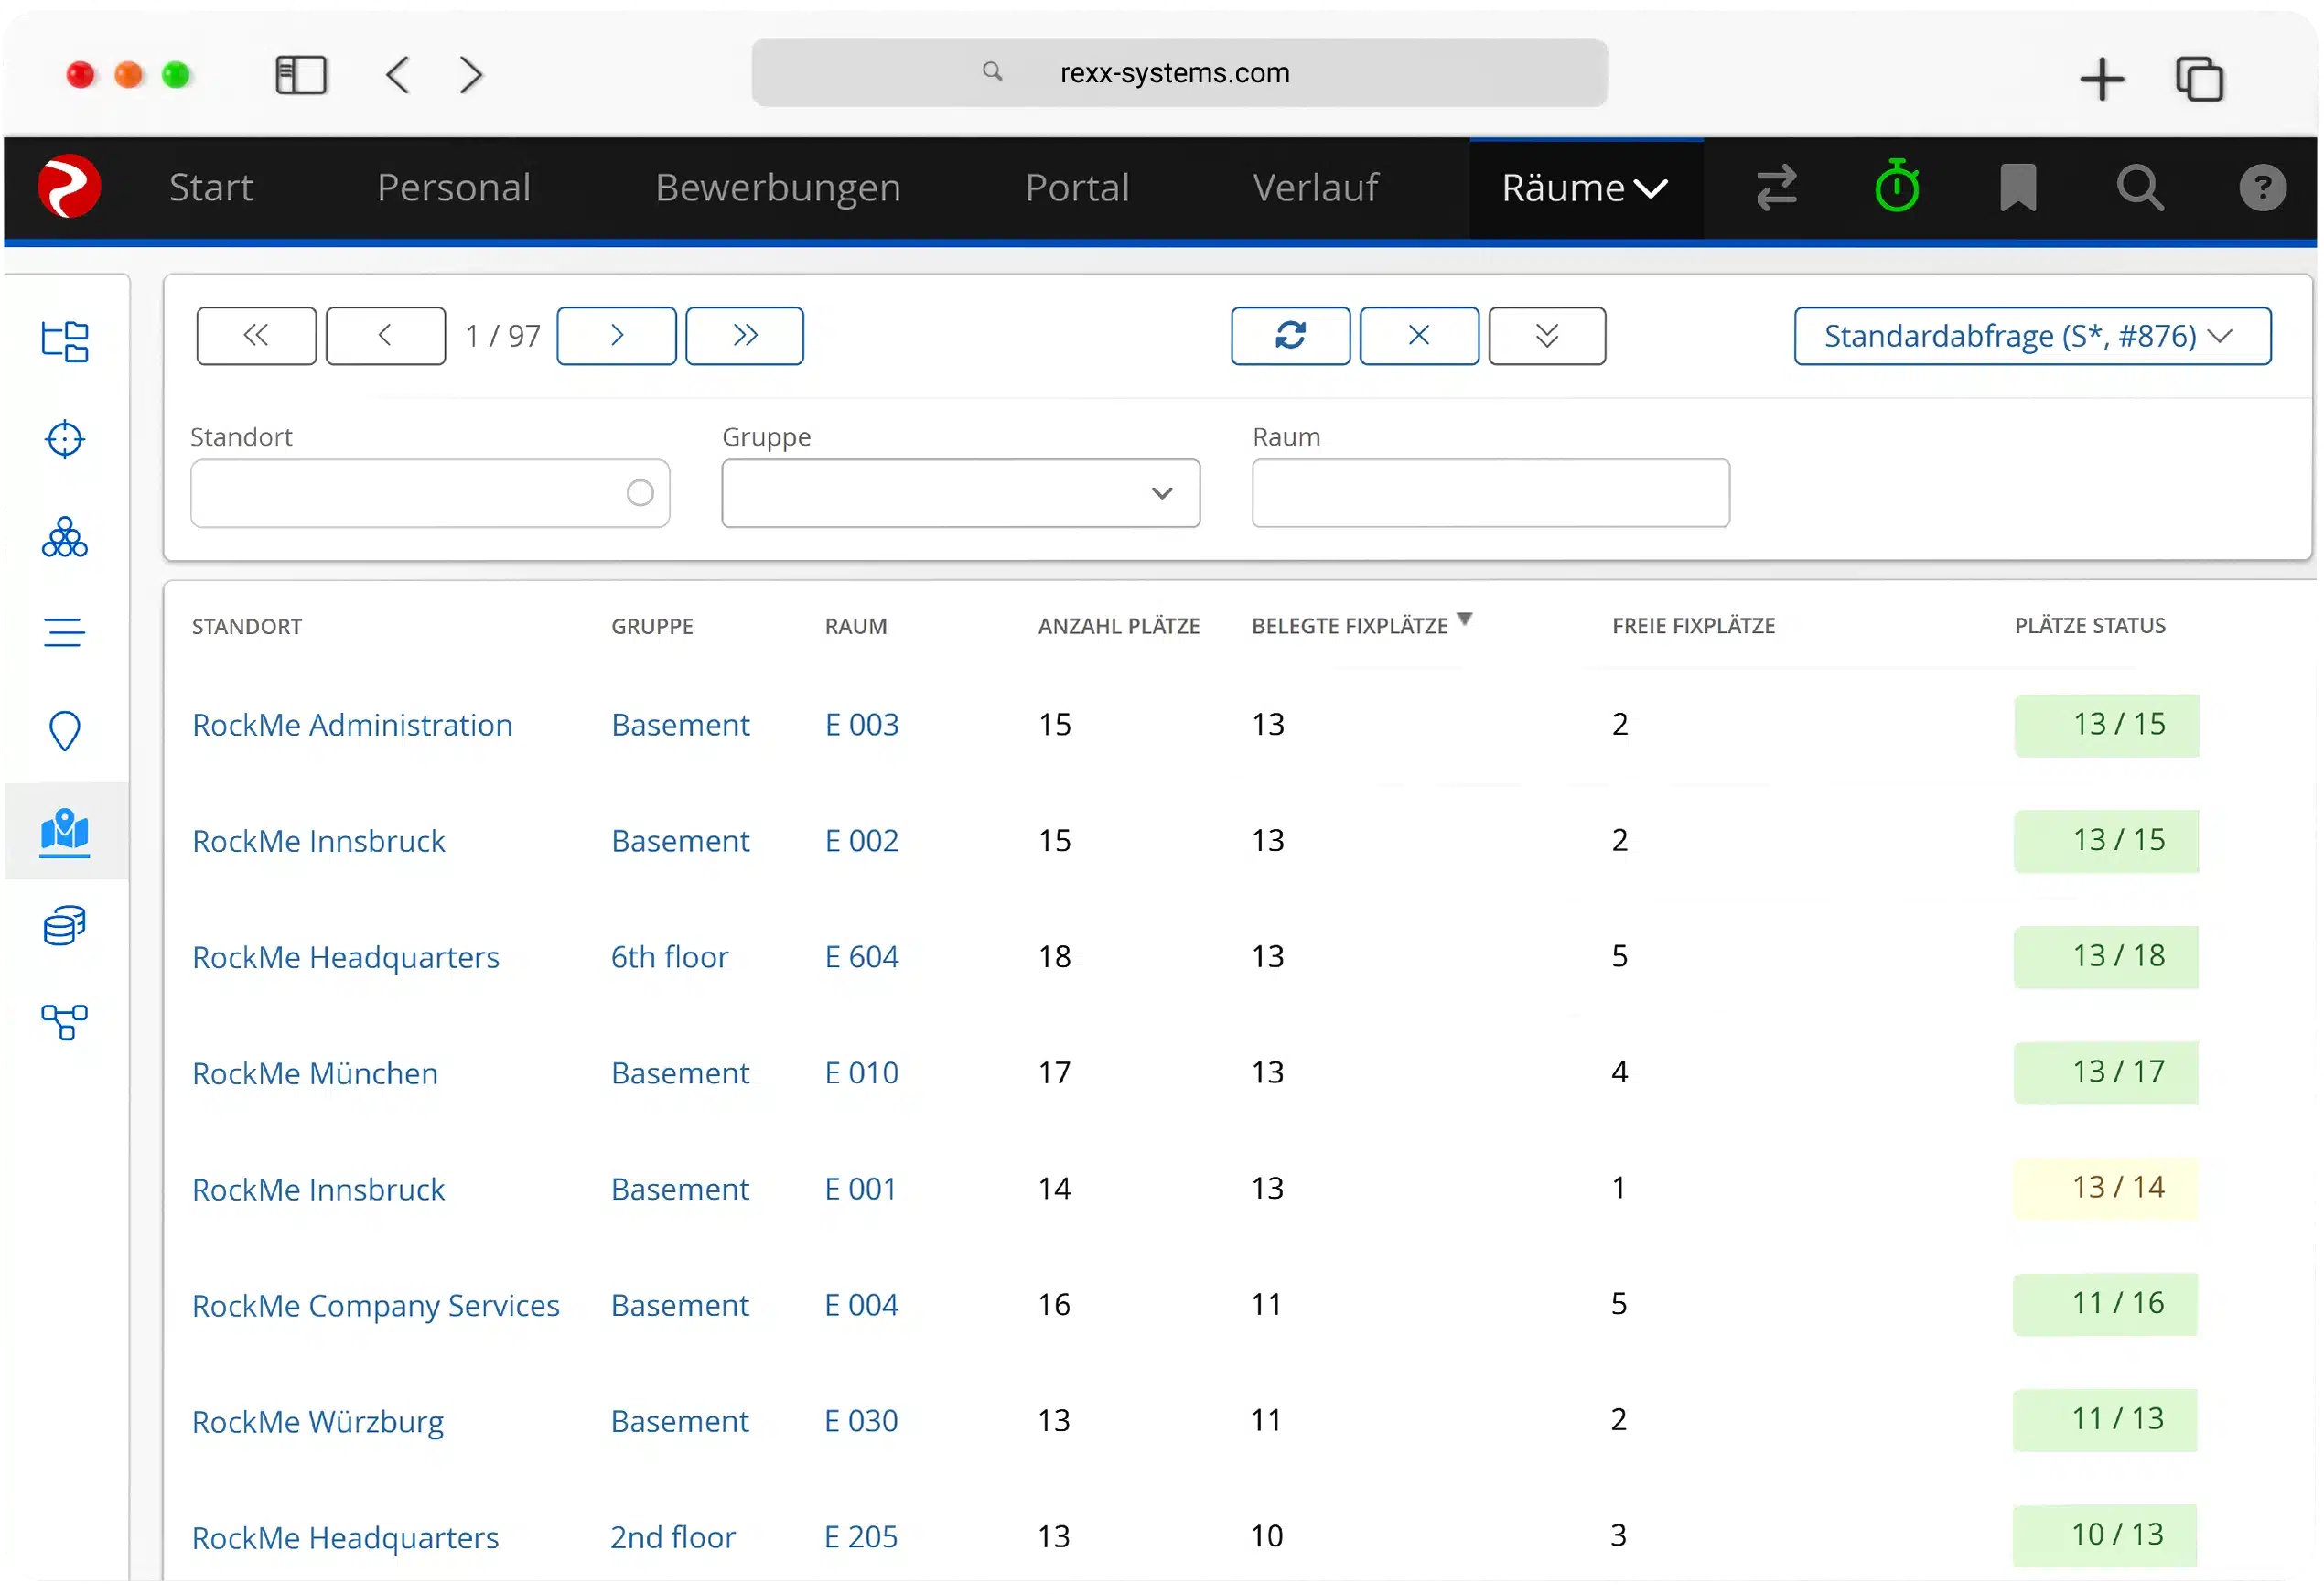The height and width of the screenshot is (1594, 2324).
Task: Open the Gruppe dropdown
Action: (960, 493)
